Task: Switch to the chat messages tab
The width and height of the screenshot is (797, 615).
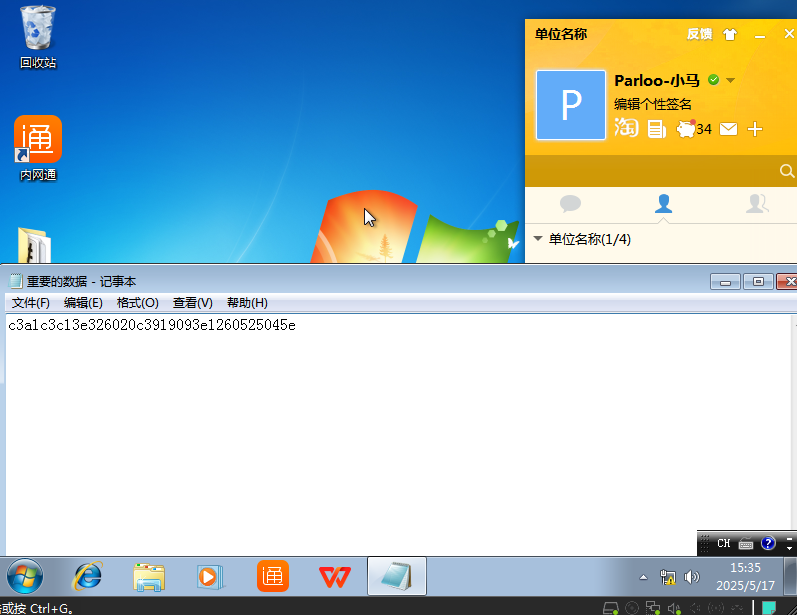Action: coord(570,204)
